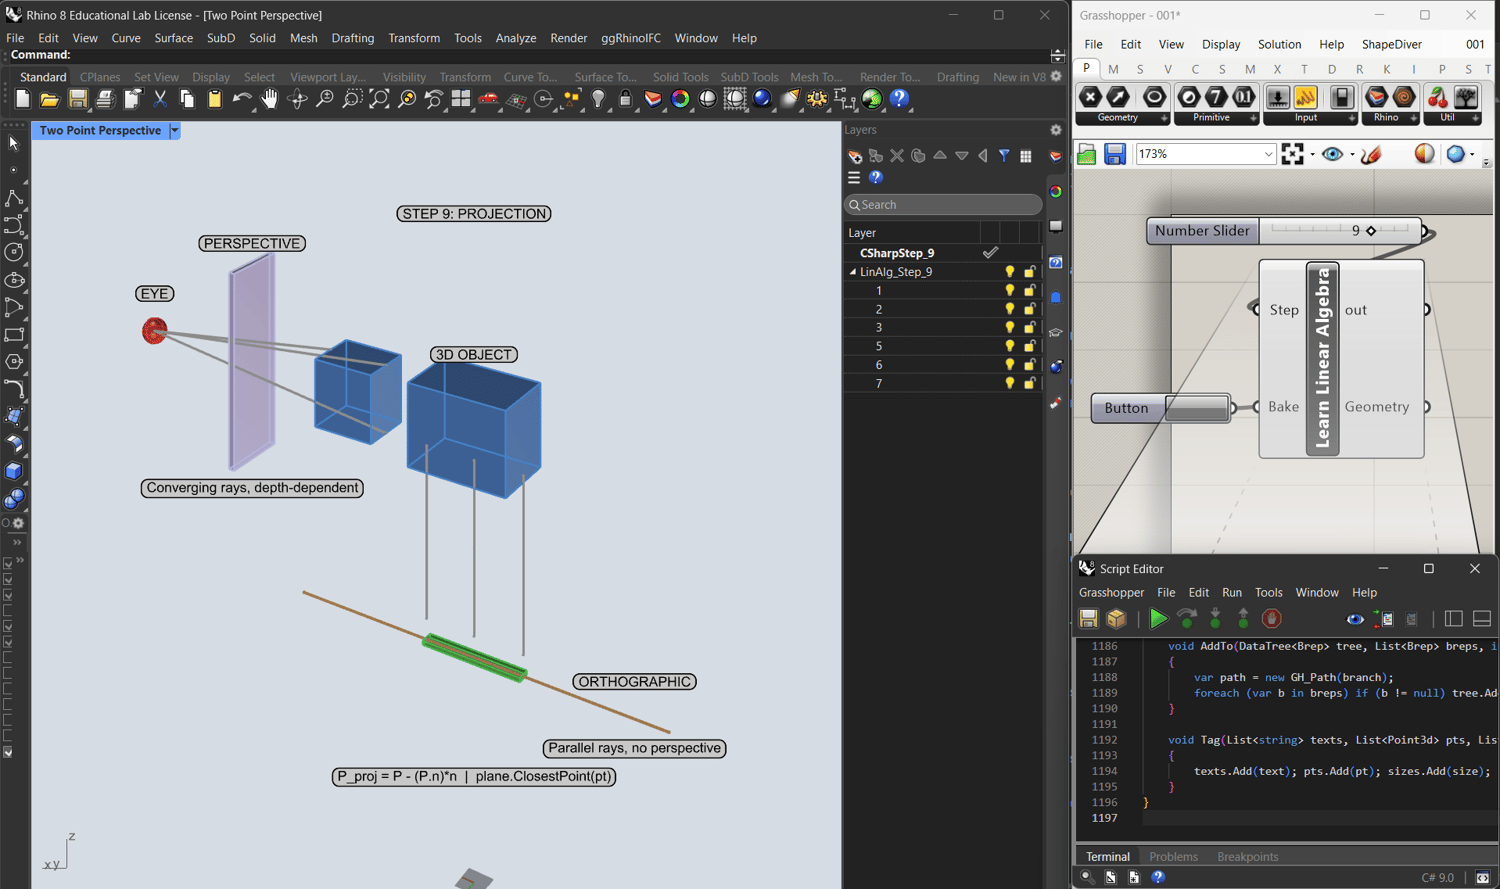This screenshot has height=889, width=1500.
Task: Click the Pan hand tool in toolbar
Action: click(x=269, y=99)
